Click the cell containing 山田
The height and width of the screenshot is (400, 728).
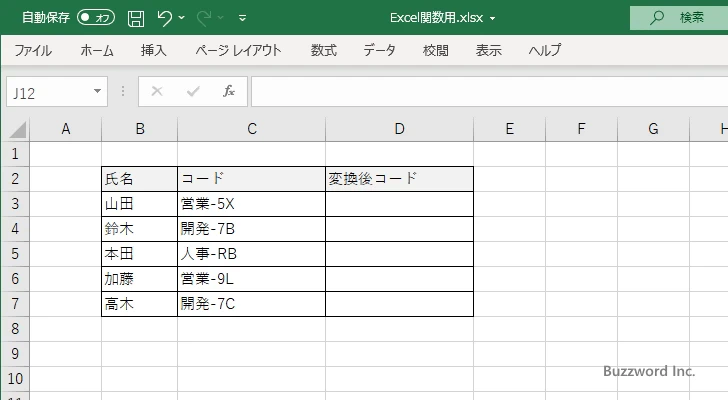tap(139, 204)
